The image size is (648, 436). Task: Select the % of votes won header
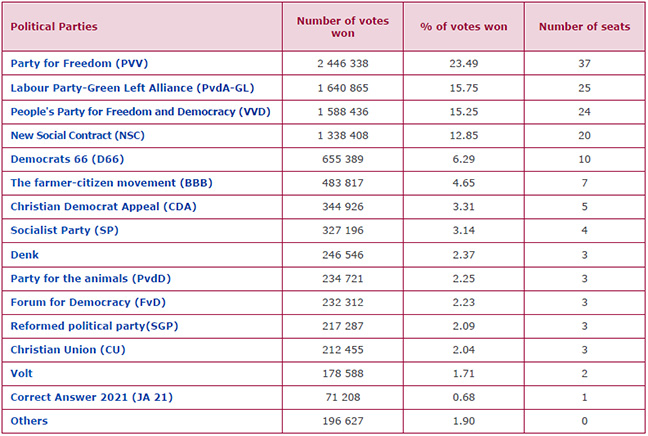(x=464, y=27)
